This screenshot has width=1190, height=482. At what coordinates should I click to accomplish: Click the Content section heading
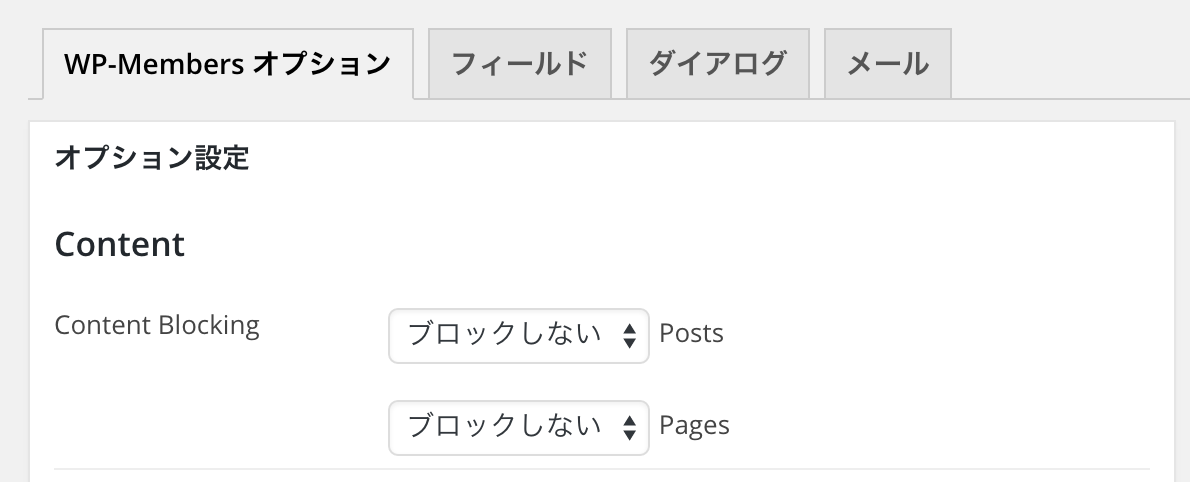[x=120, y=244]
